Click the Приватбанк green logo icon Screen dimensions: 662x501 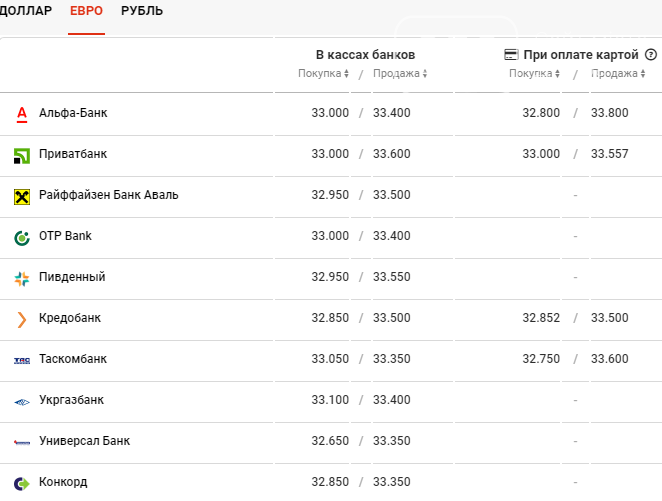click(x=22, y=156)
